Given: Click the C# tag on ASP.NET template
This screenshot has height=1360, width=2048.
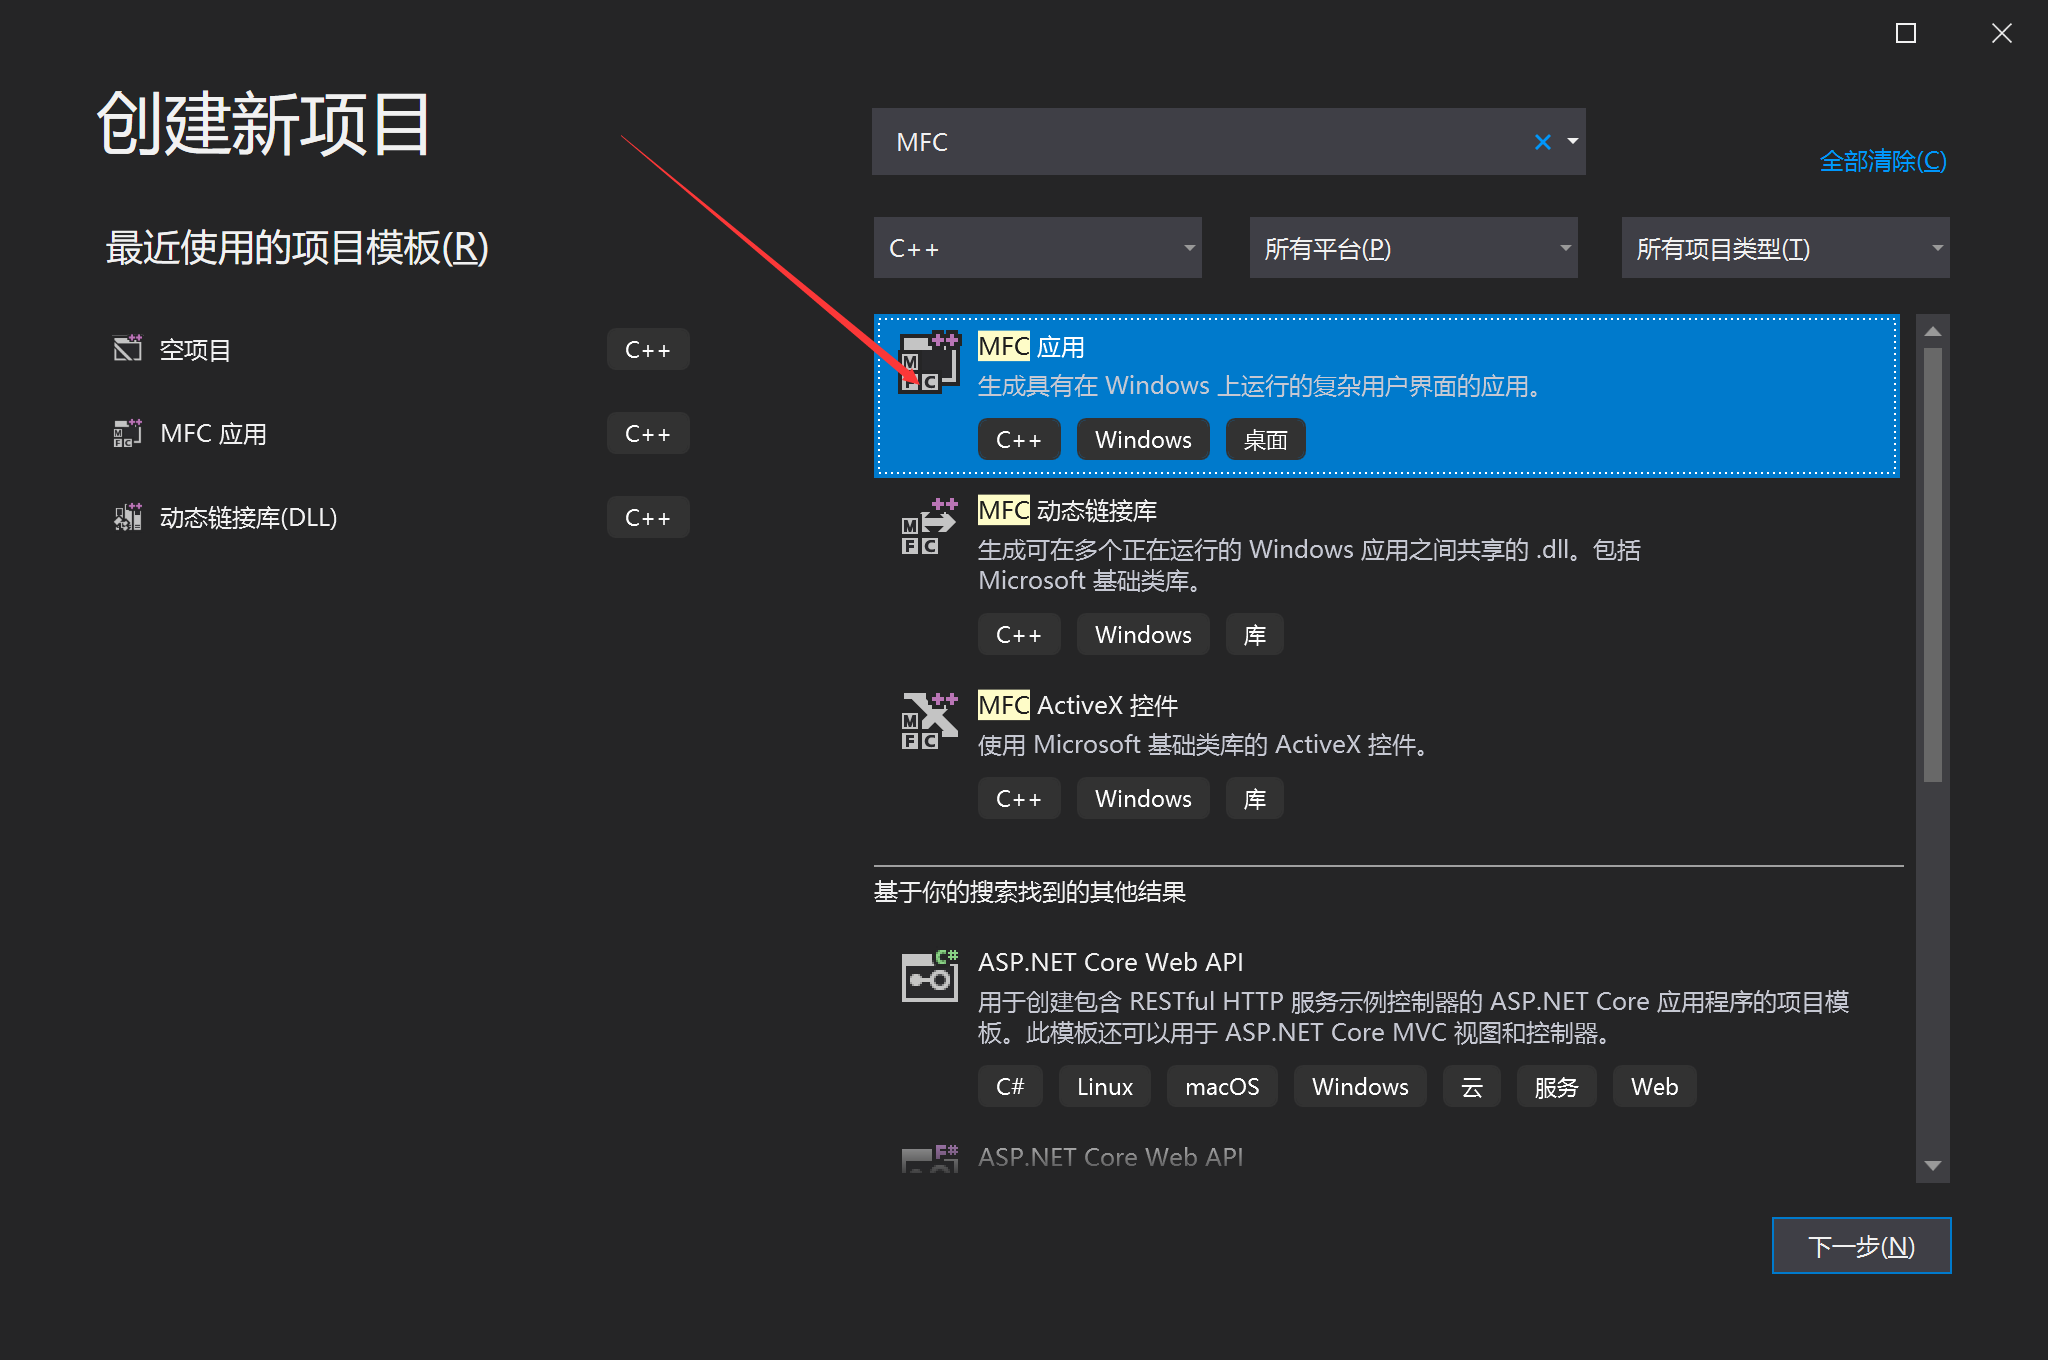Looking at the screenshot, I should (x=1010, y=1087).
